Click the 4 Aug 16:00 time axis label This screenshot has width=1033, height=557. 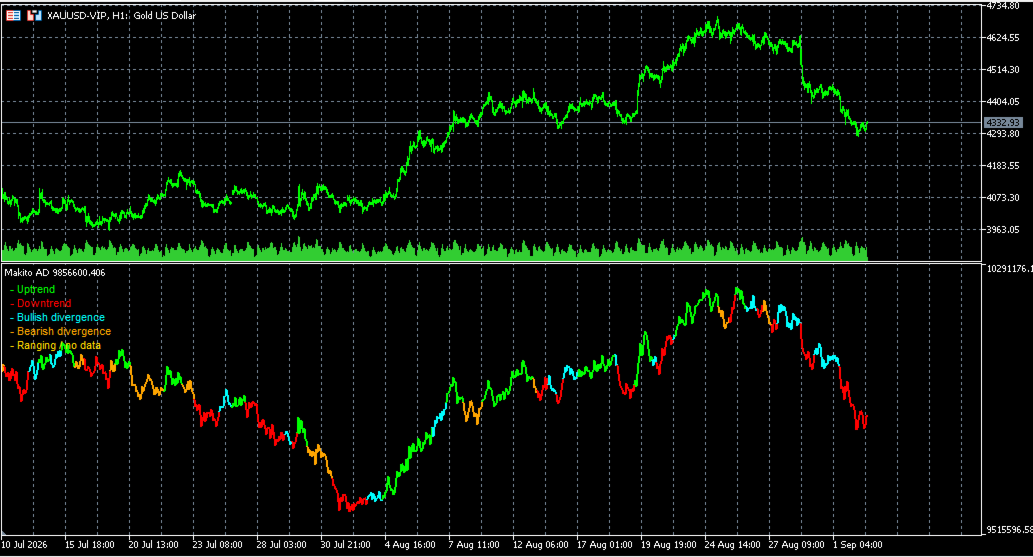tap(410, 544)
